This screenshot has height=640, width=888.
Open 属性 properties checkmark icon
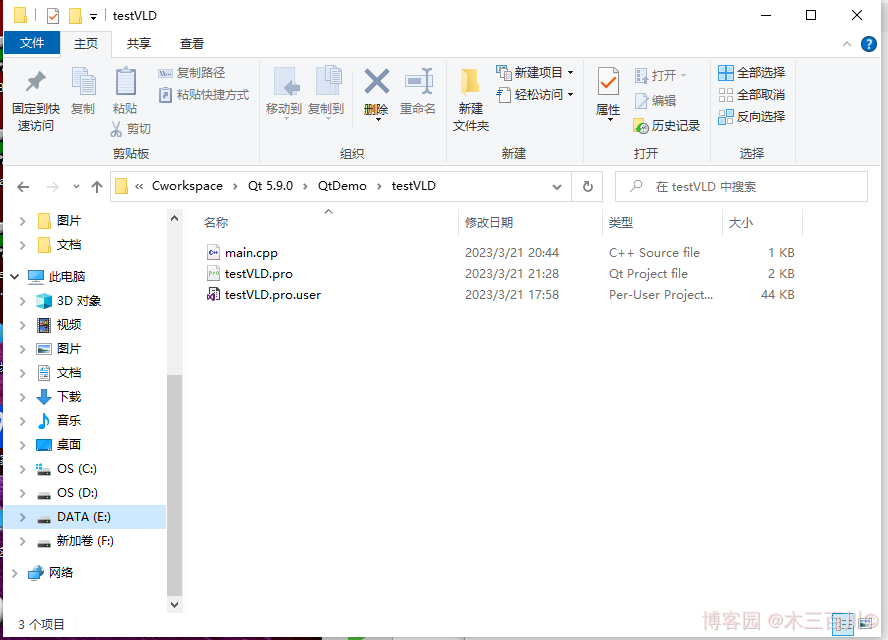click(608, 82)
